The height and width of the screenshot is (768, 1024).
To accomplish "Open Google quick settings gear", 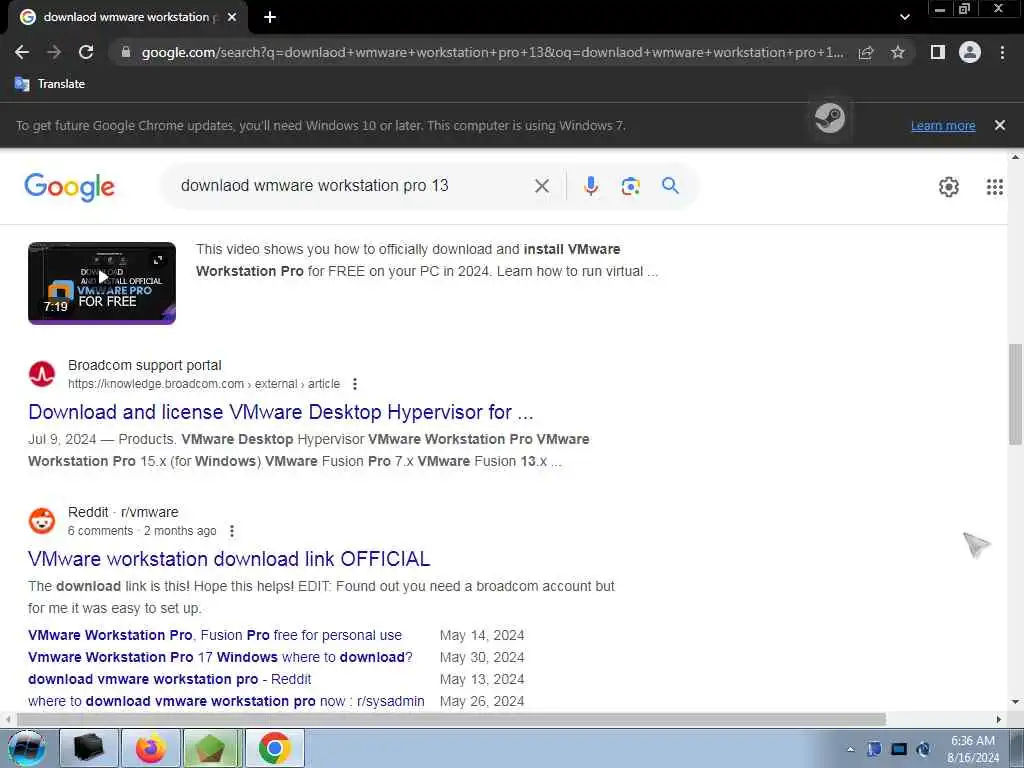I will [x=949, y=187].
